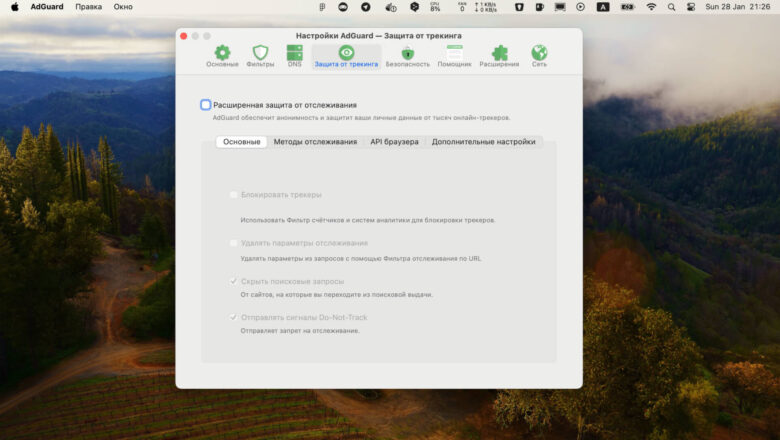Click text 'Использовать Фильтр счётчиков'

coord(368,220)
